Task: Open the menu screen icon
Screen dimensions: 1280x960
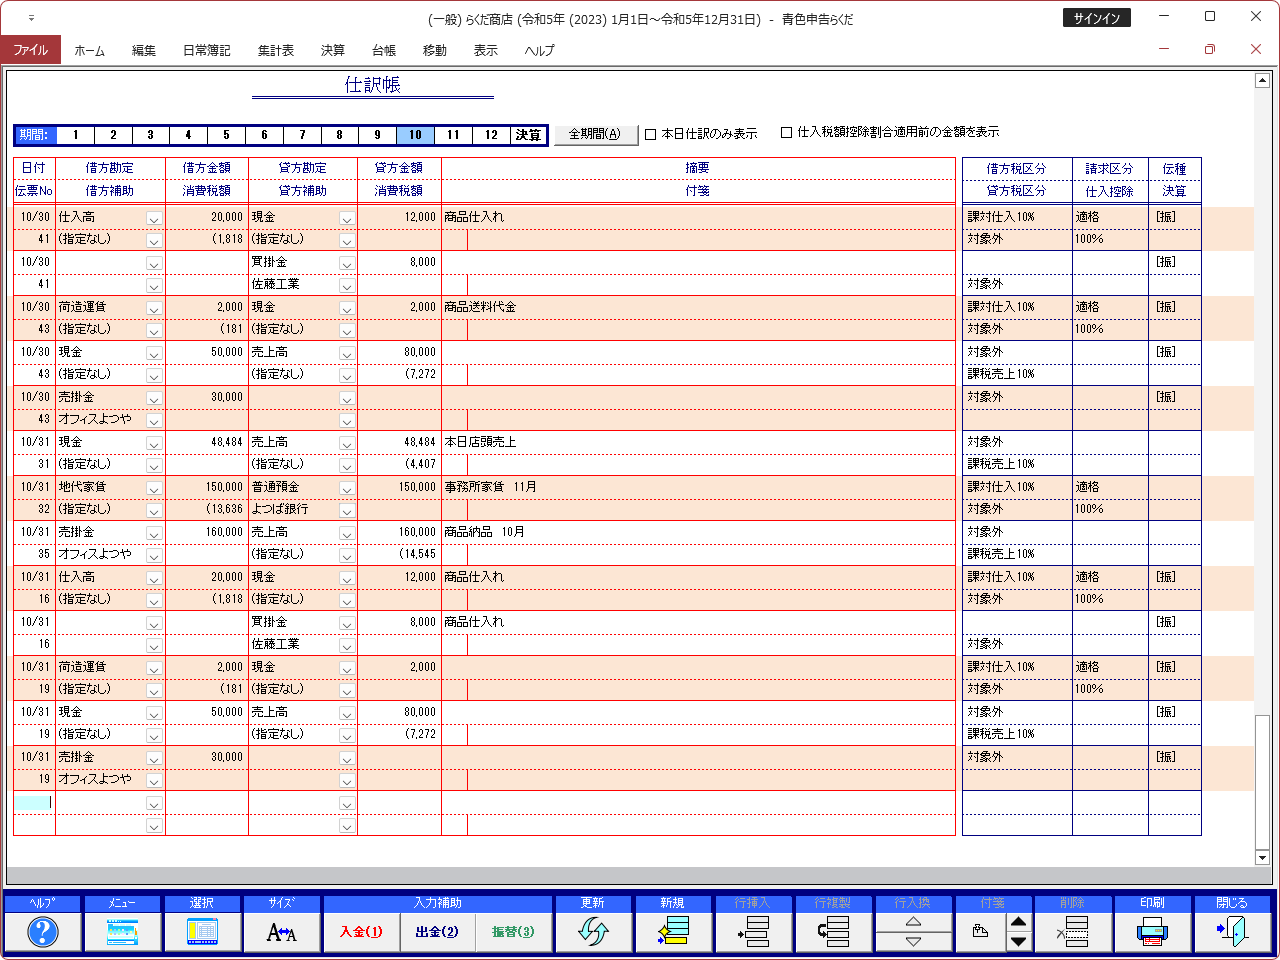Action: point(122,932)
